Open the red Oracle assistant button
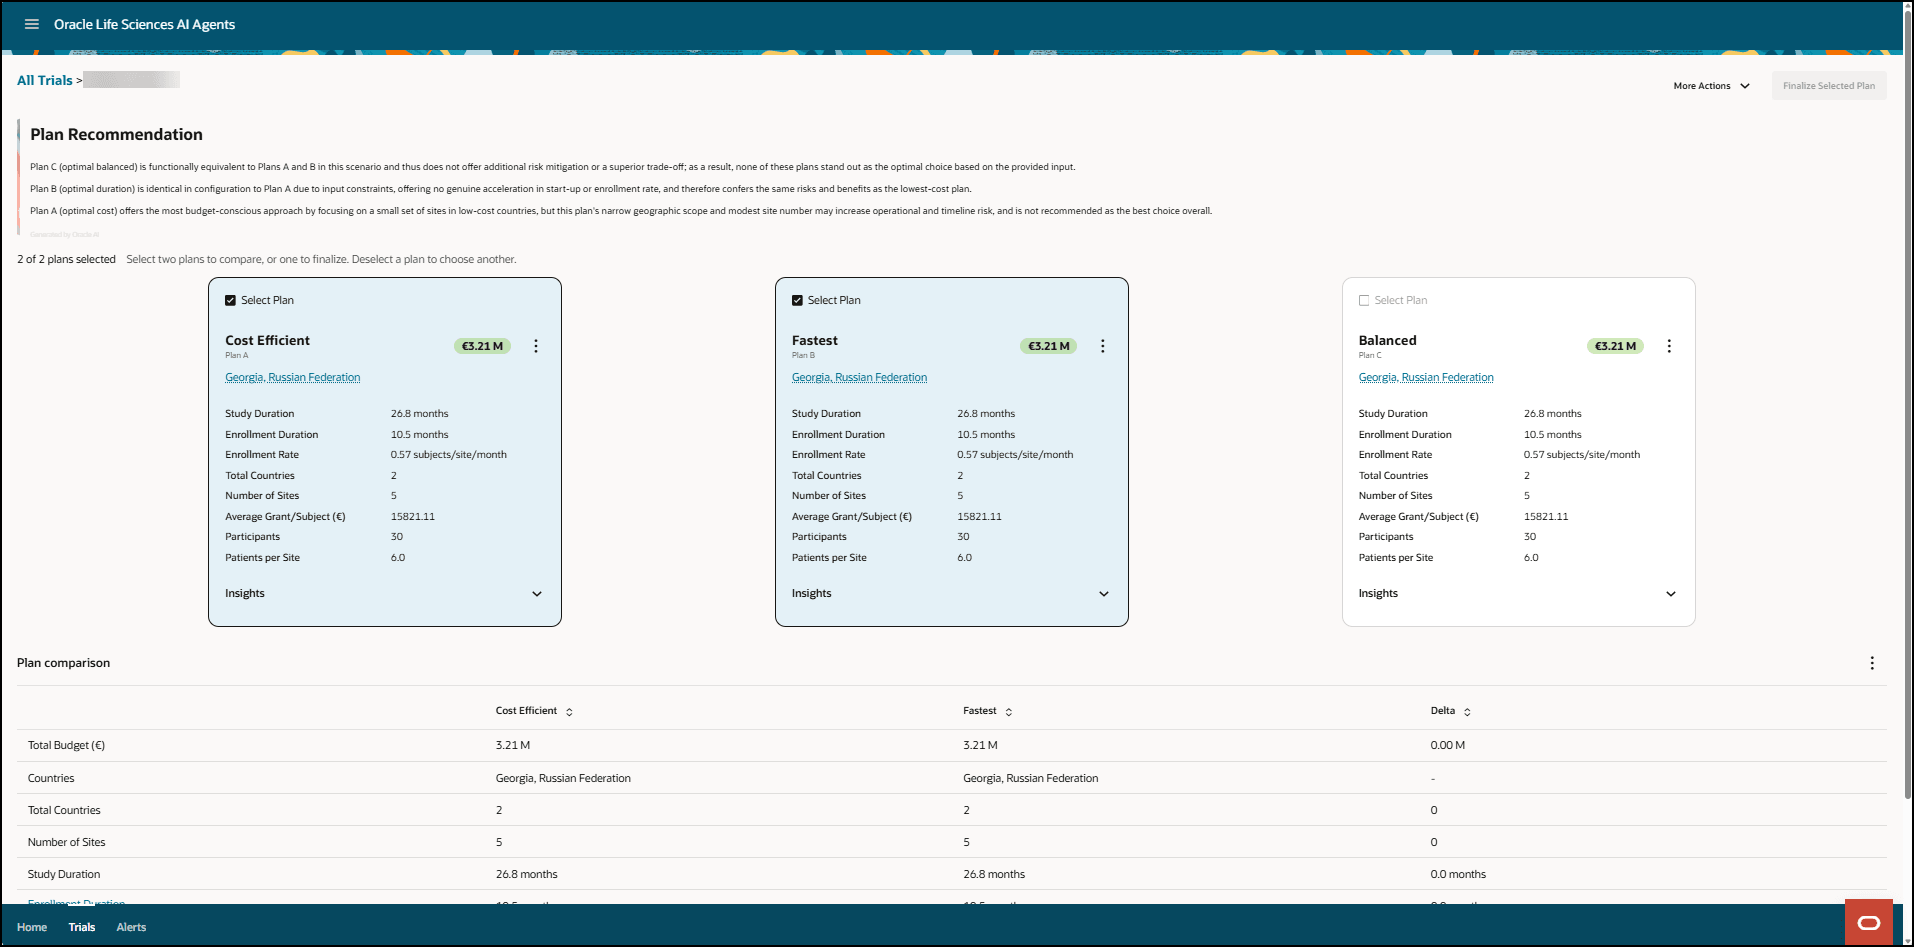The image size is (1914, 947). tap(1869, 923)
